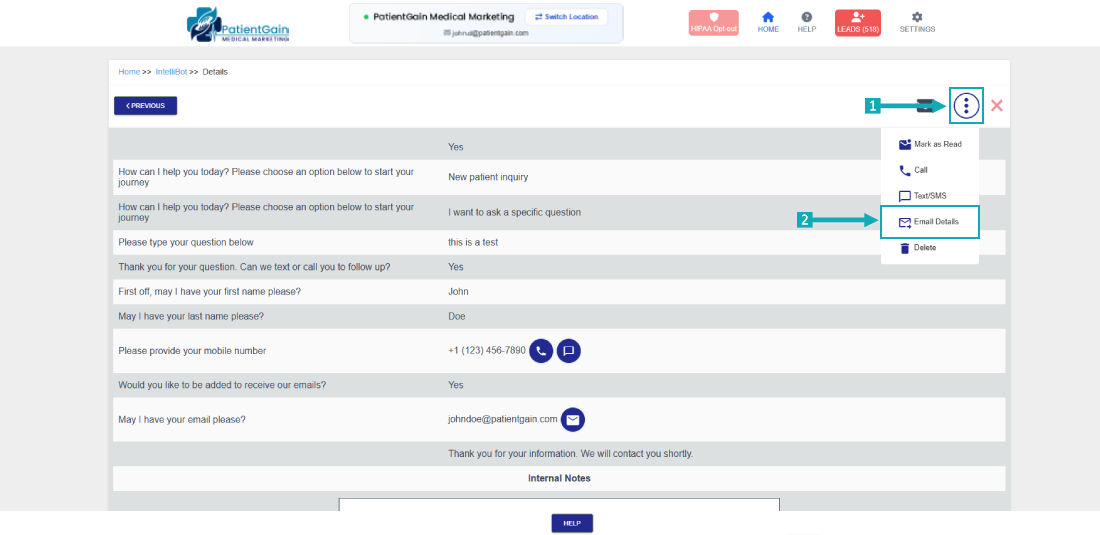Click 'I want to ask a specific question'

[514, 212]
